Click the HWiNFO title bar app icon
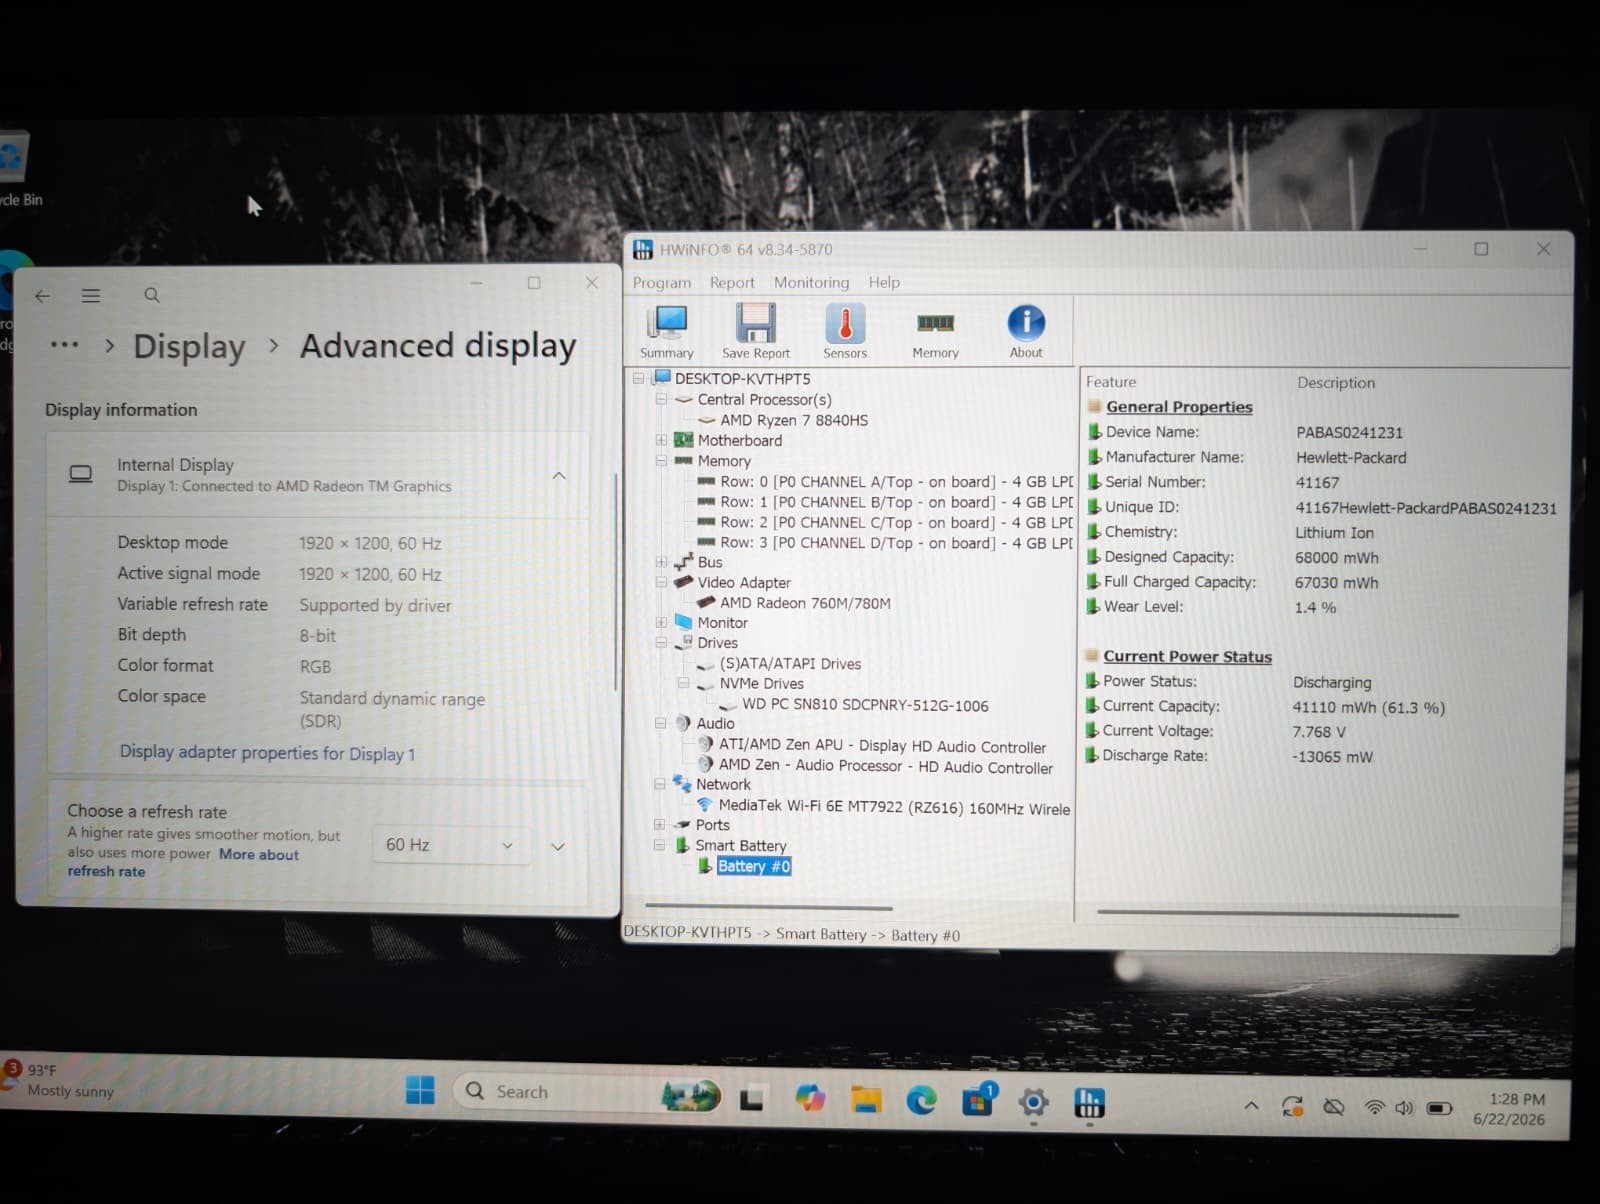The width and height of the screenshot is (1600, 1204). click(643, 249)
